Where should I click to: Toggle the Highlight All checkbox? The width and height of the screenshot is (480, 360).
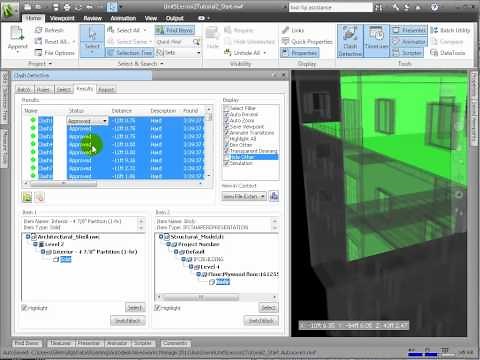[226, 139]
